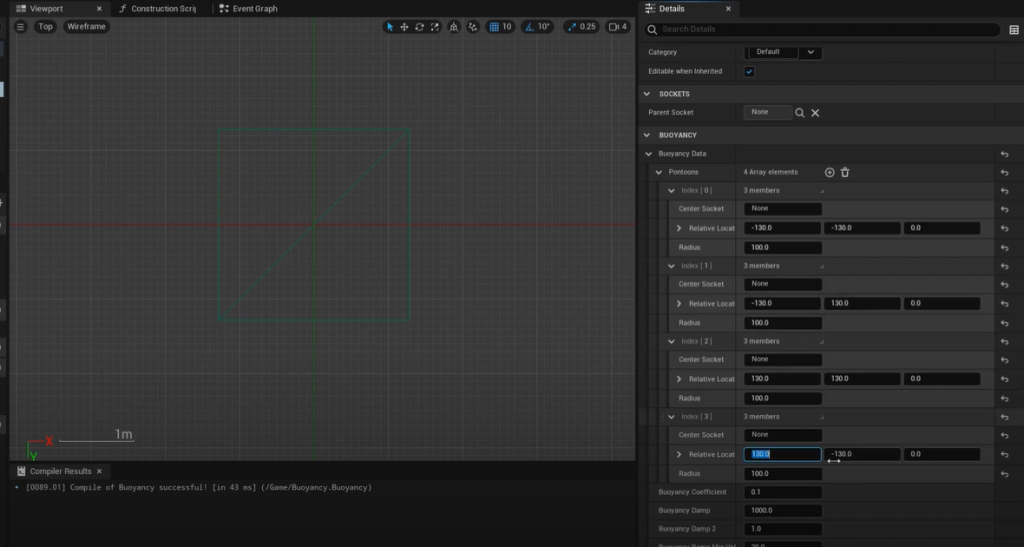This screenshot has height=547, width=1024.
Task: Click Buoyancy Coefficient value 0.1
Action: (783, 492)
